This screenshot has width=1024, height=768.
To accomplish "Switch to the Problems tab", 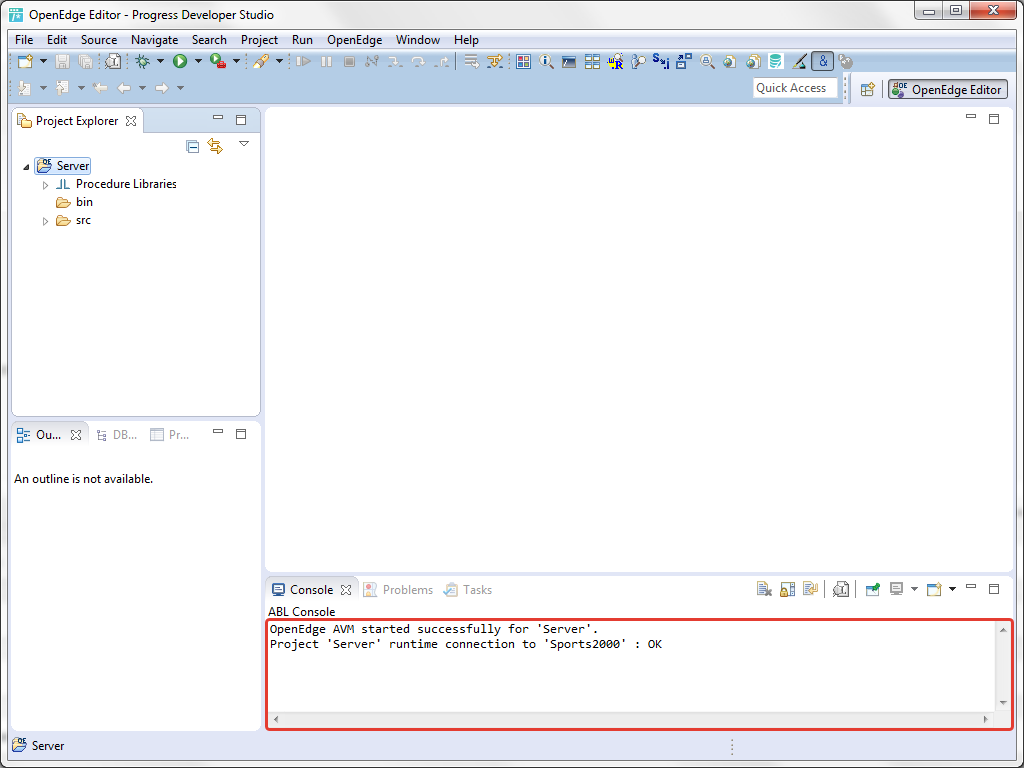I will (x=398, y=590).
